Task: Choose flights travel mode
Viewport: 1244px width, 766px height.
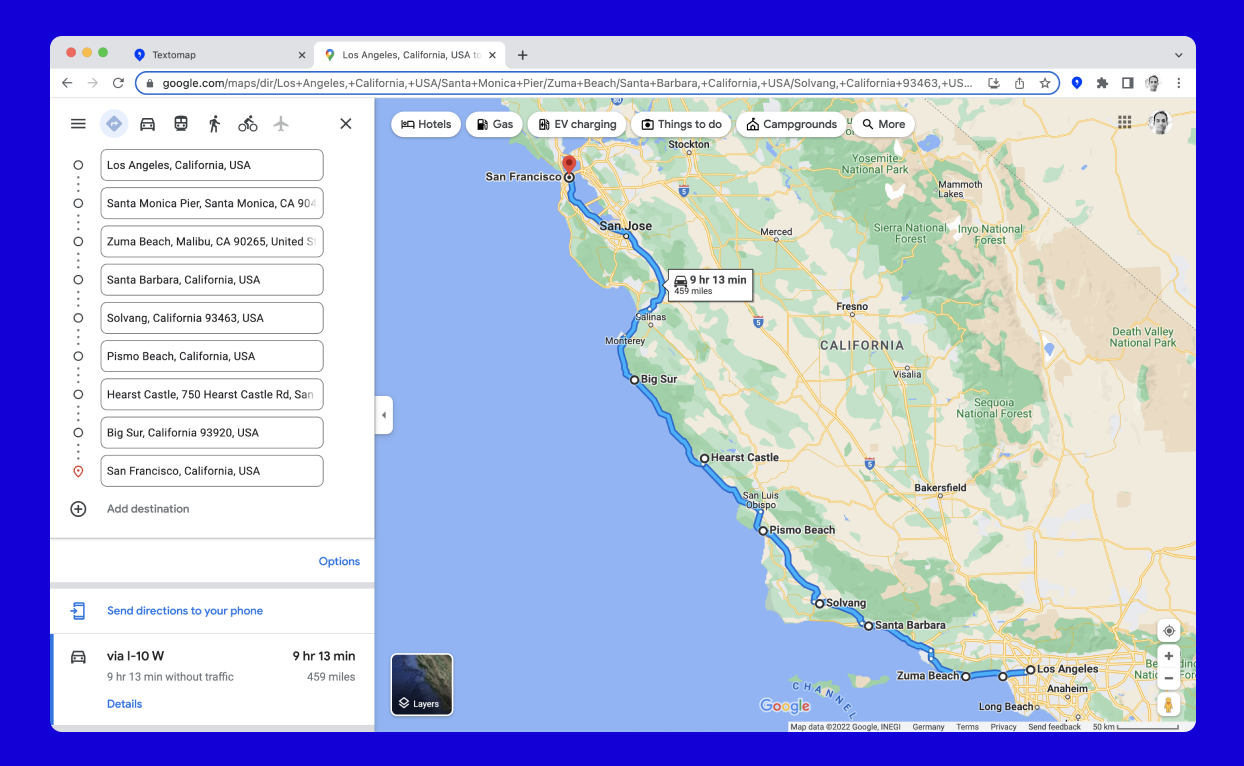Action: (x=281, y=124)
